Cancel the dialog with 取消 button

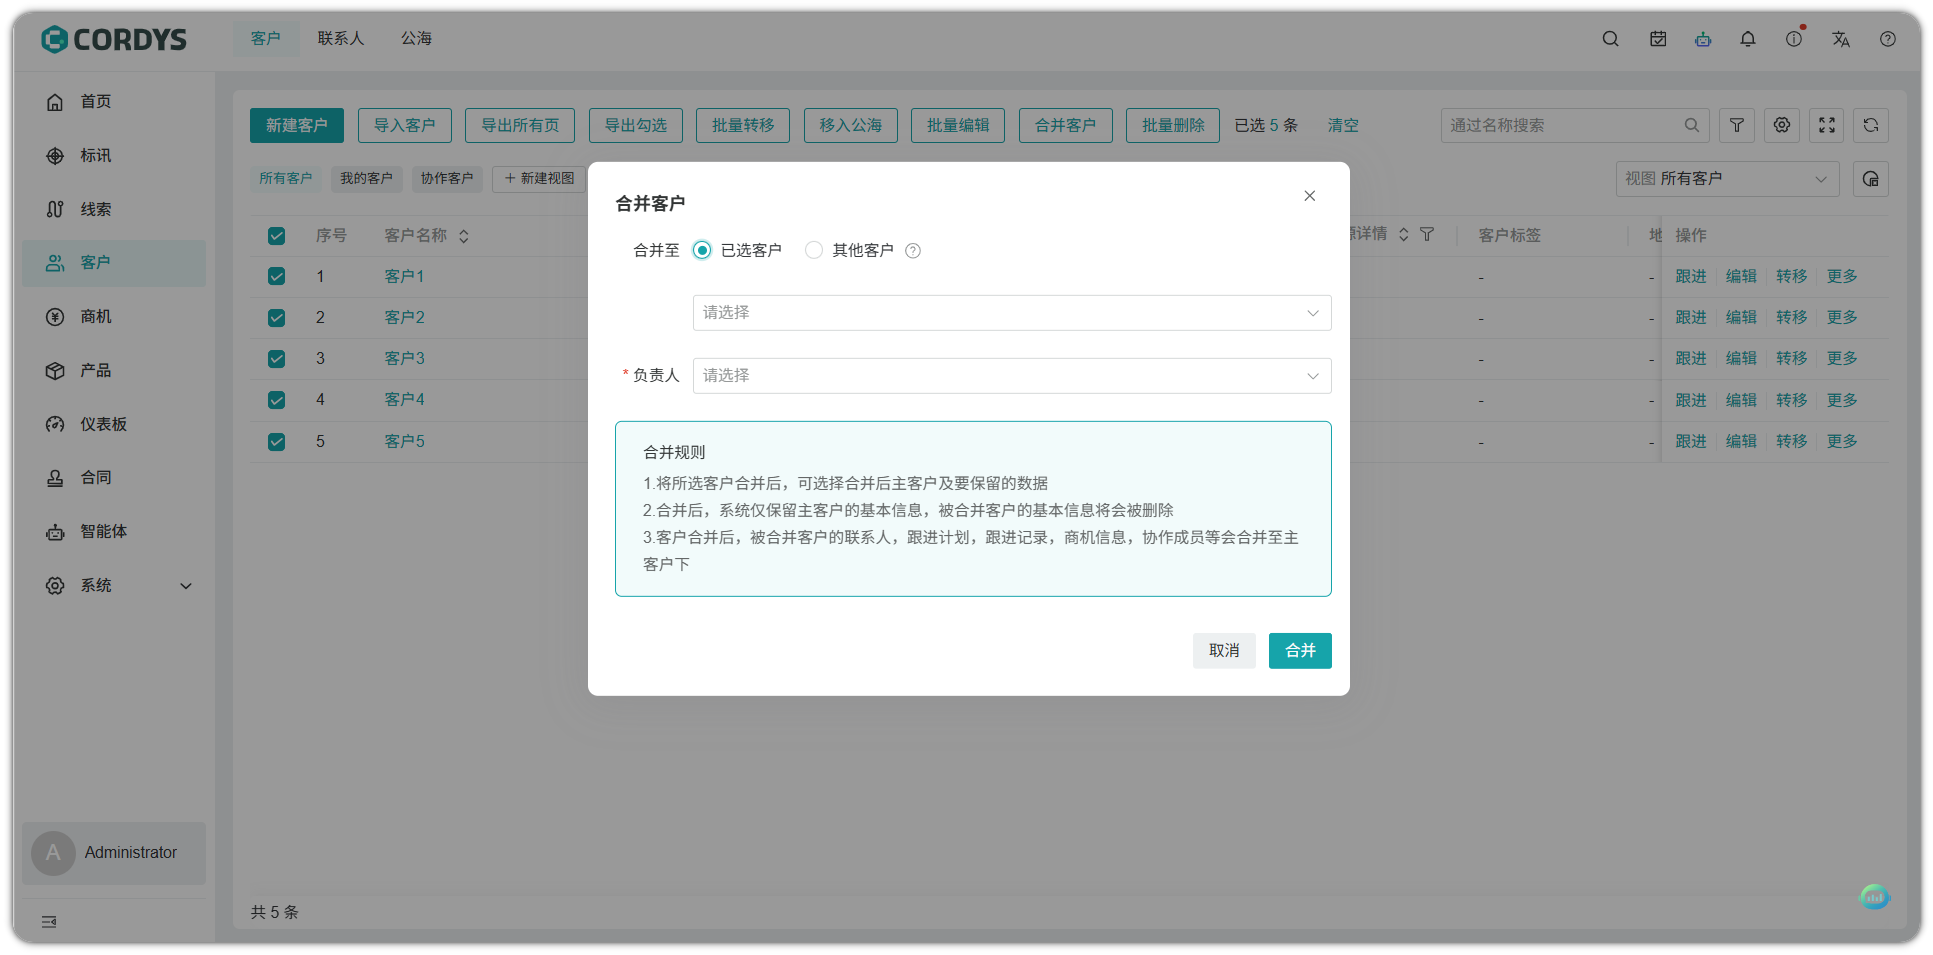pyautogui.click(x=1224, y=650)
